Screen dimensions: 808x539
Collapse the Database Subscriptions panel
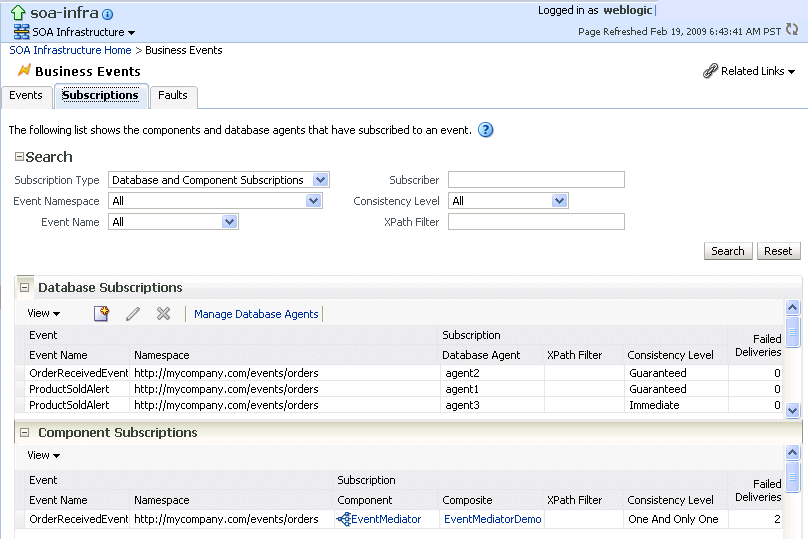pos(25,288)
